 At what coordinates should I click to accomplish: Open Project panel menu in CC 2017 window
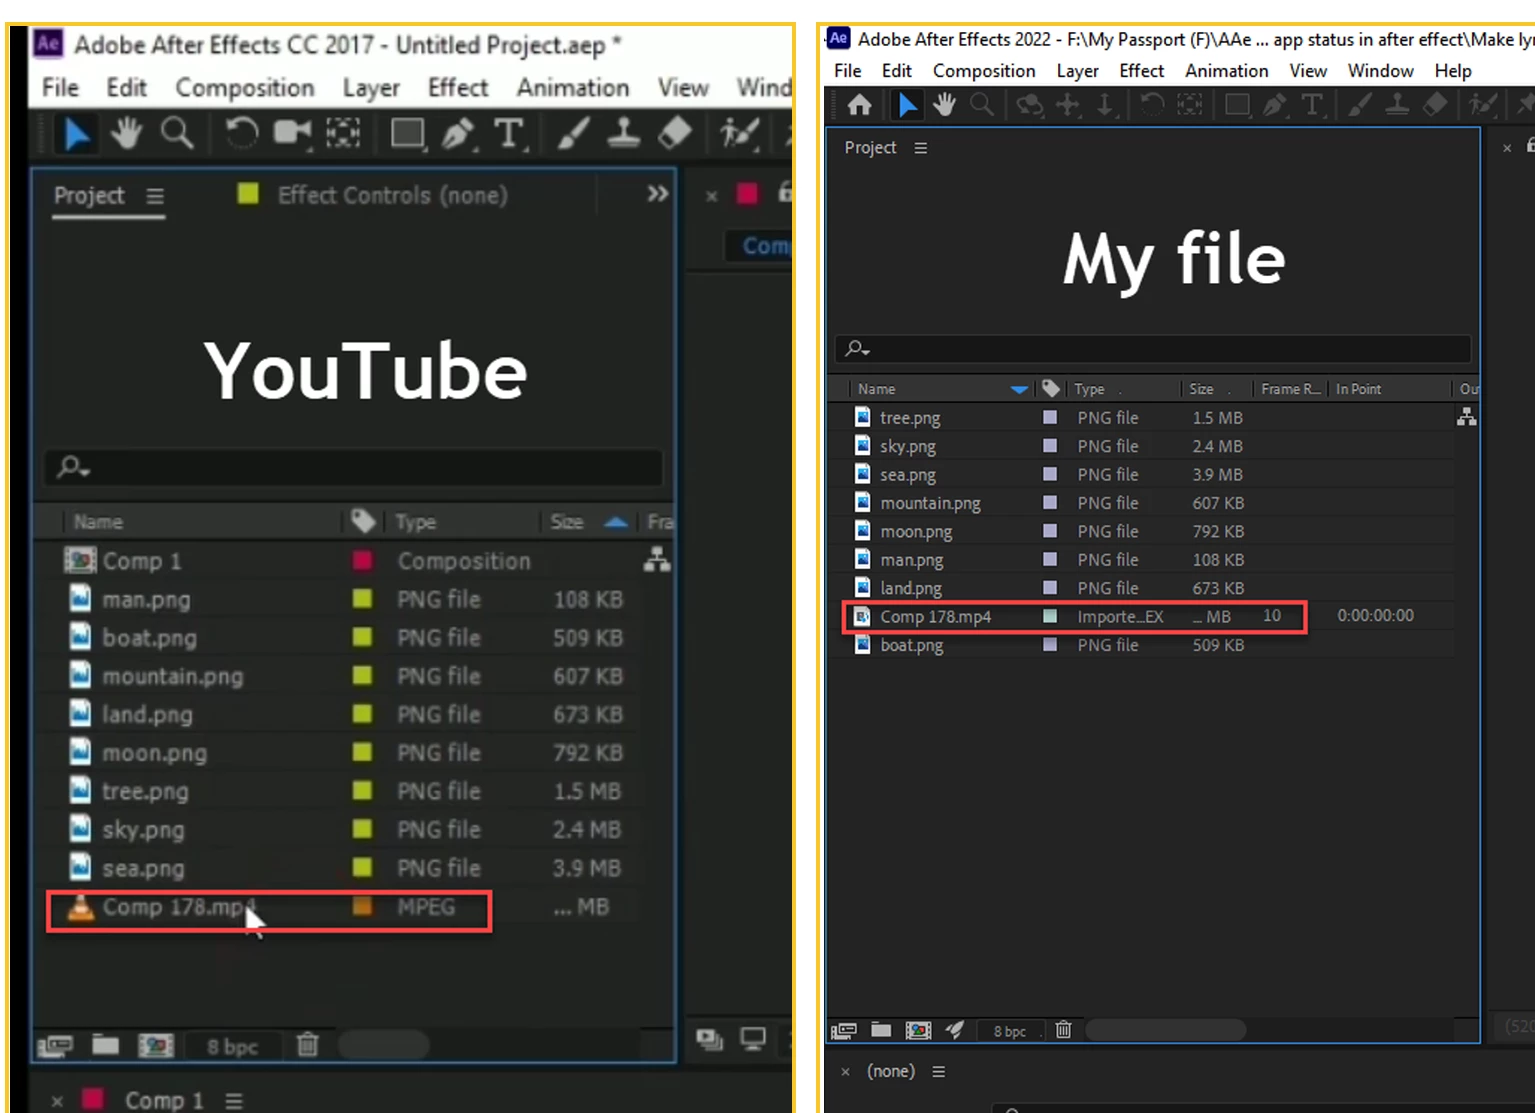155,196
